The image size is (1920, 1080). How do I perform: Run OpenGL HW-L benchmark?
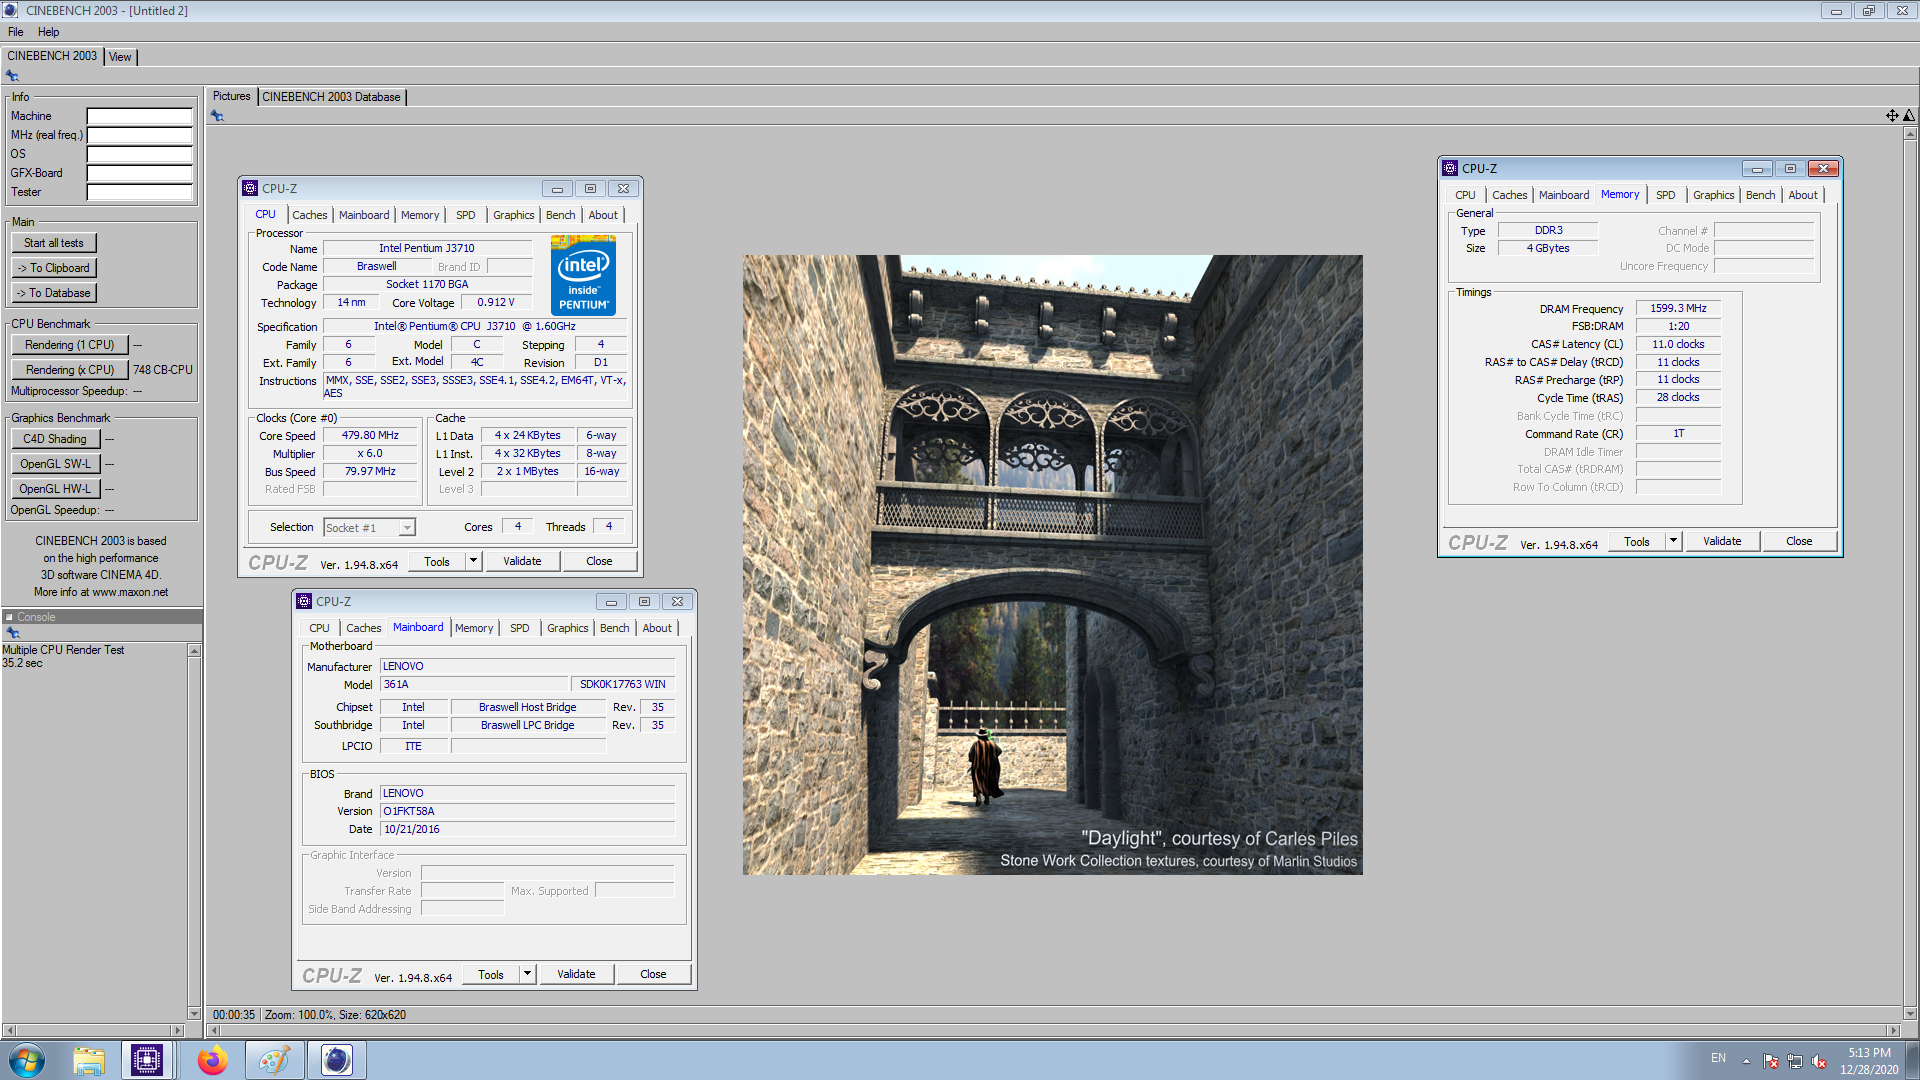pyautogui.click(x=56, y=489)
